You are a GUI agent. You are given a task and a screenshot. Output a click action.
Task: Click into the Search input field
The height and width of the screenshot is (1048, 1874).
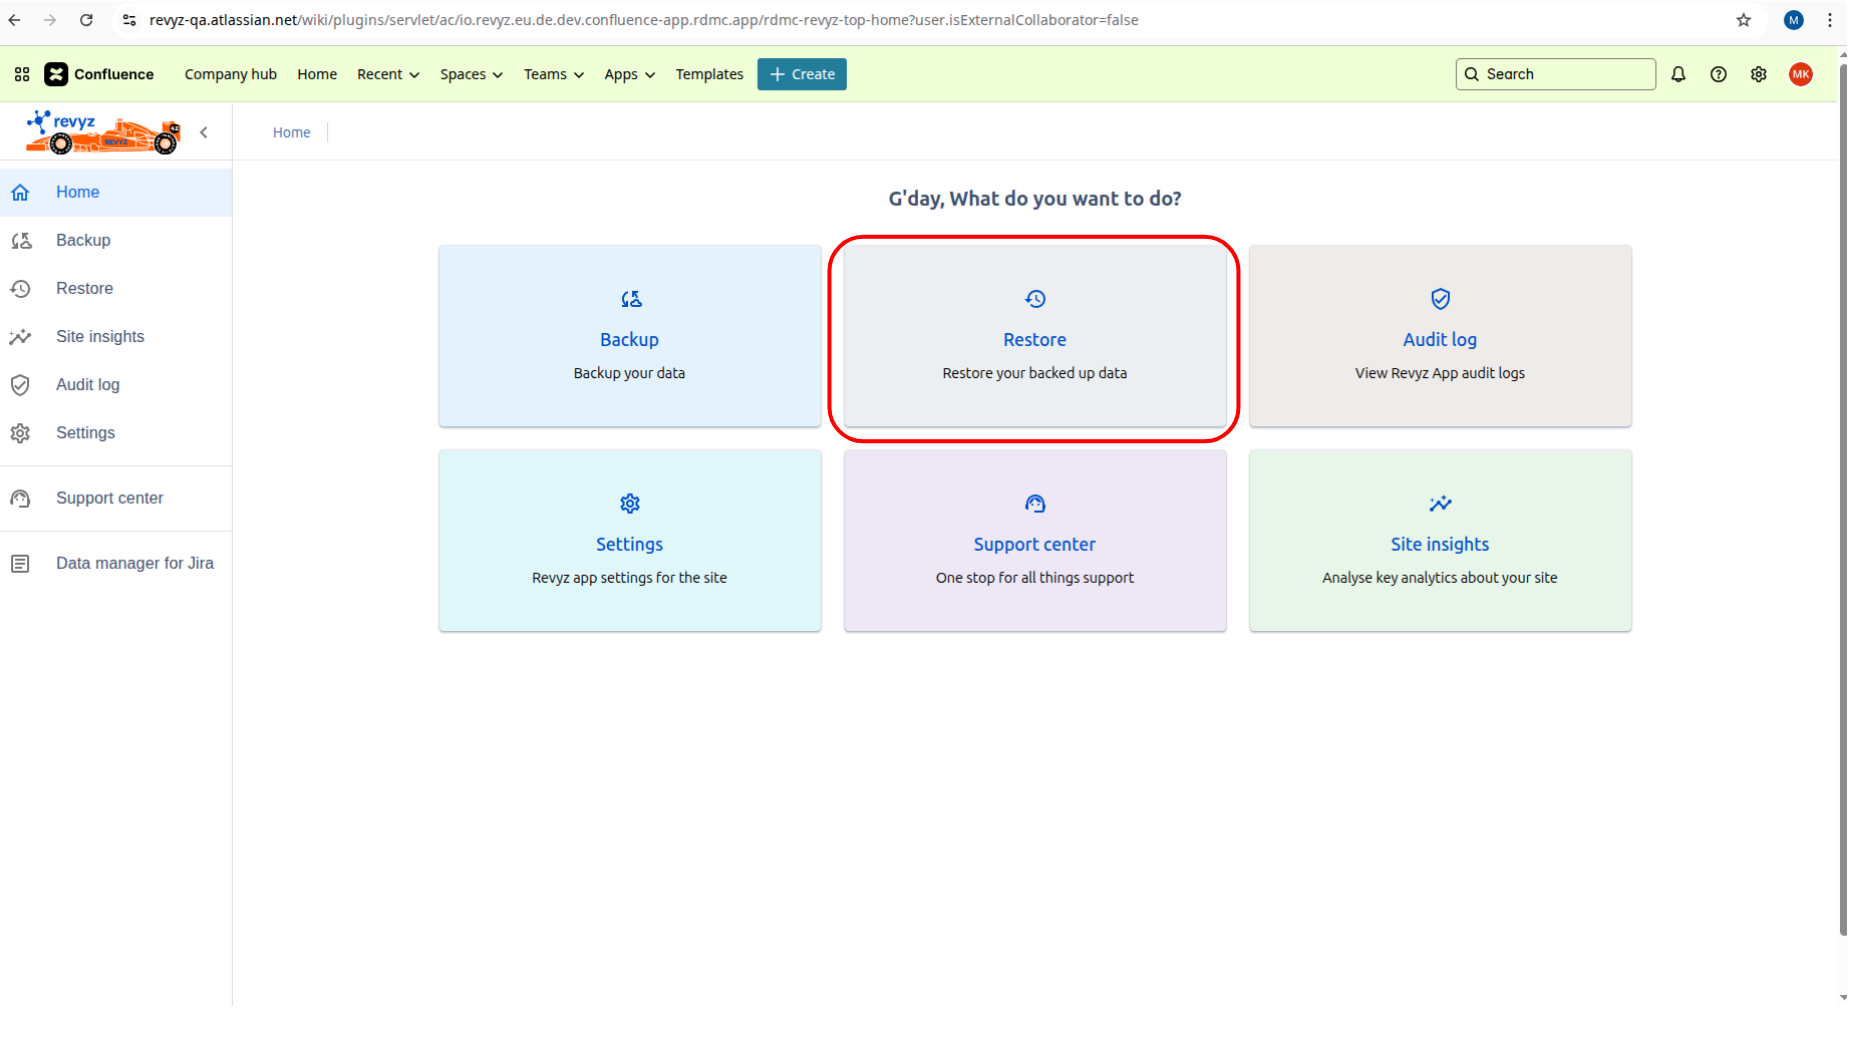[1565, 74]
